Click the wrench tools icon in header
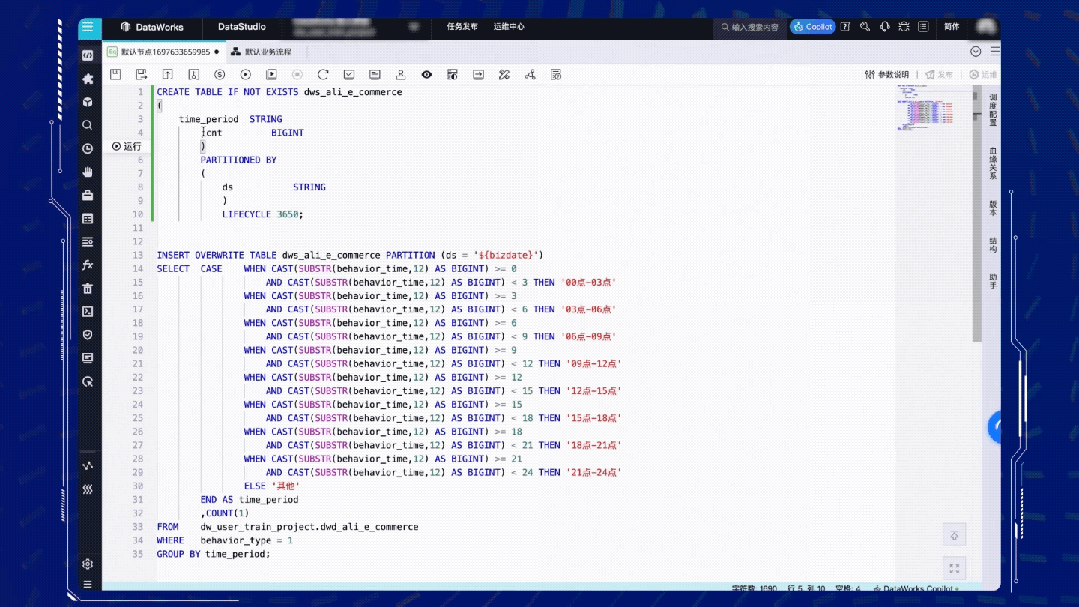 click(x=865, y=27)
